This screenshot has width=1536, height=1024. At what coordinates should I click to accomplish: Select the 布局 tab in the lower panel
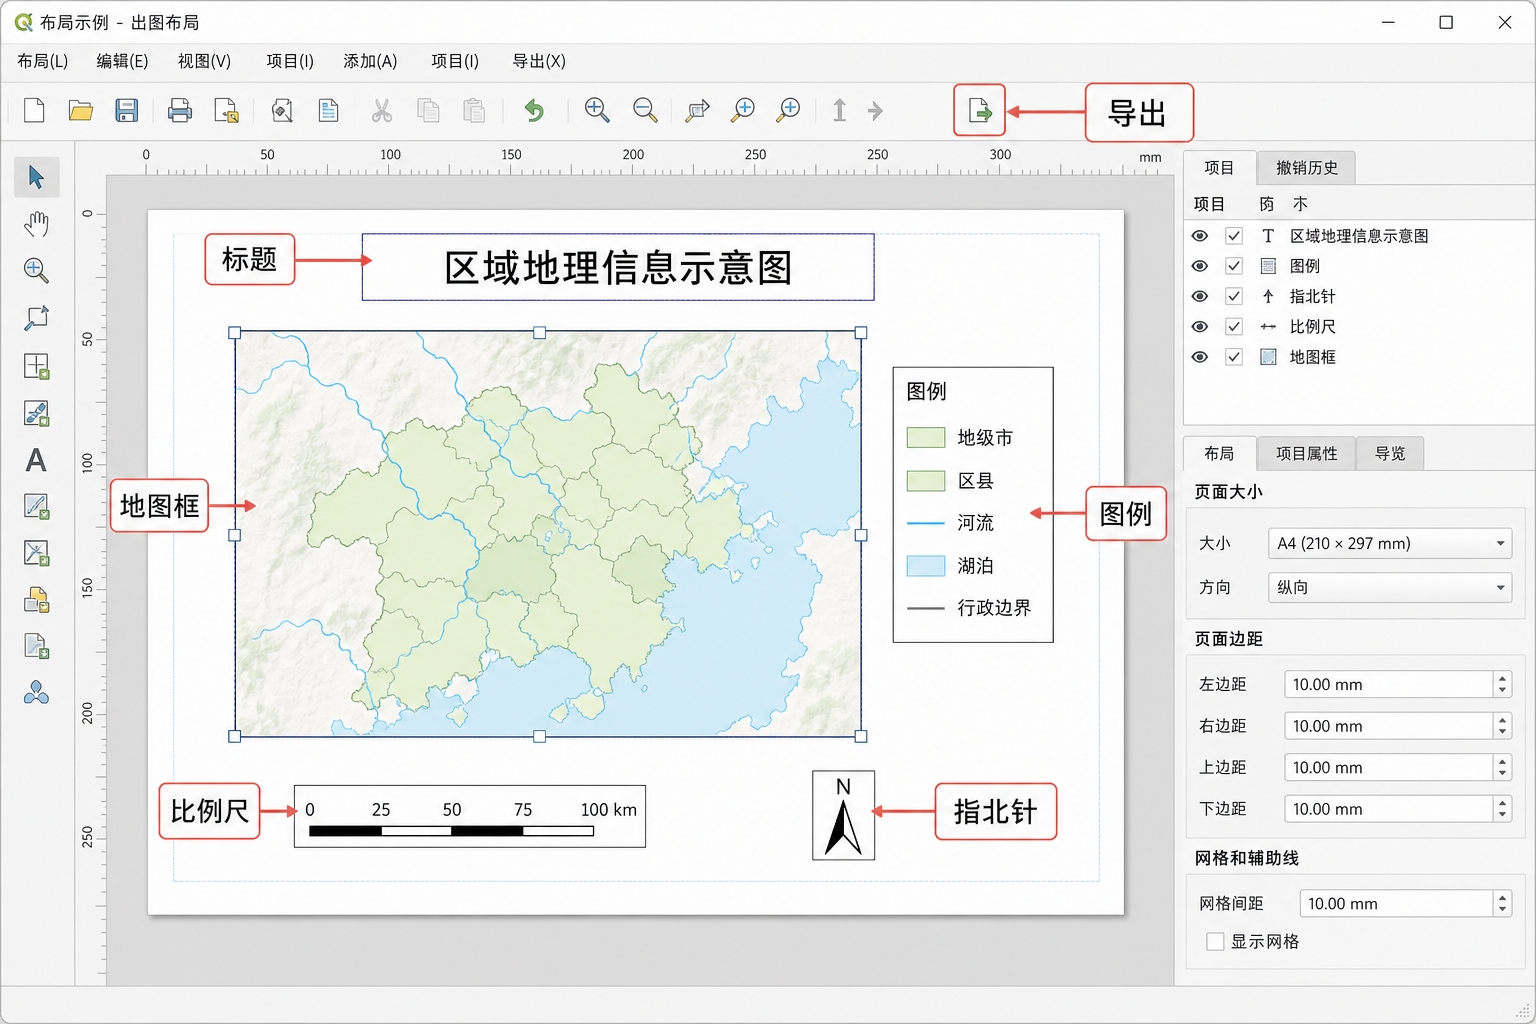[1218, 453]
